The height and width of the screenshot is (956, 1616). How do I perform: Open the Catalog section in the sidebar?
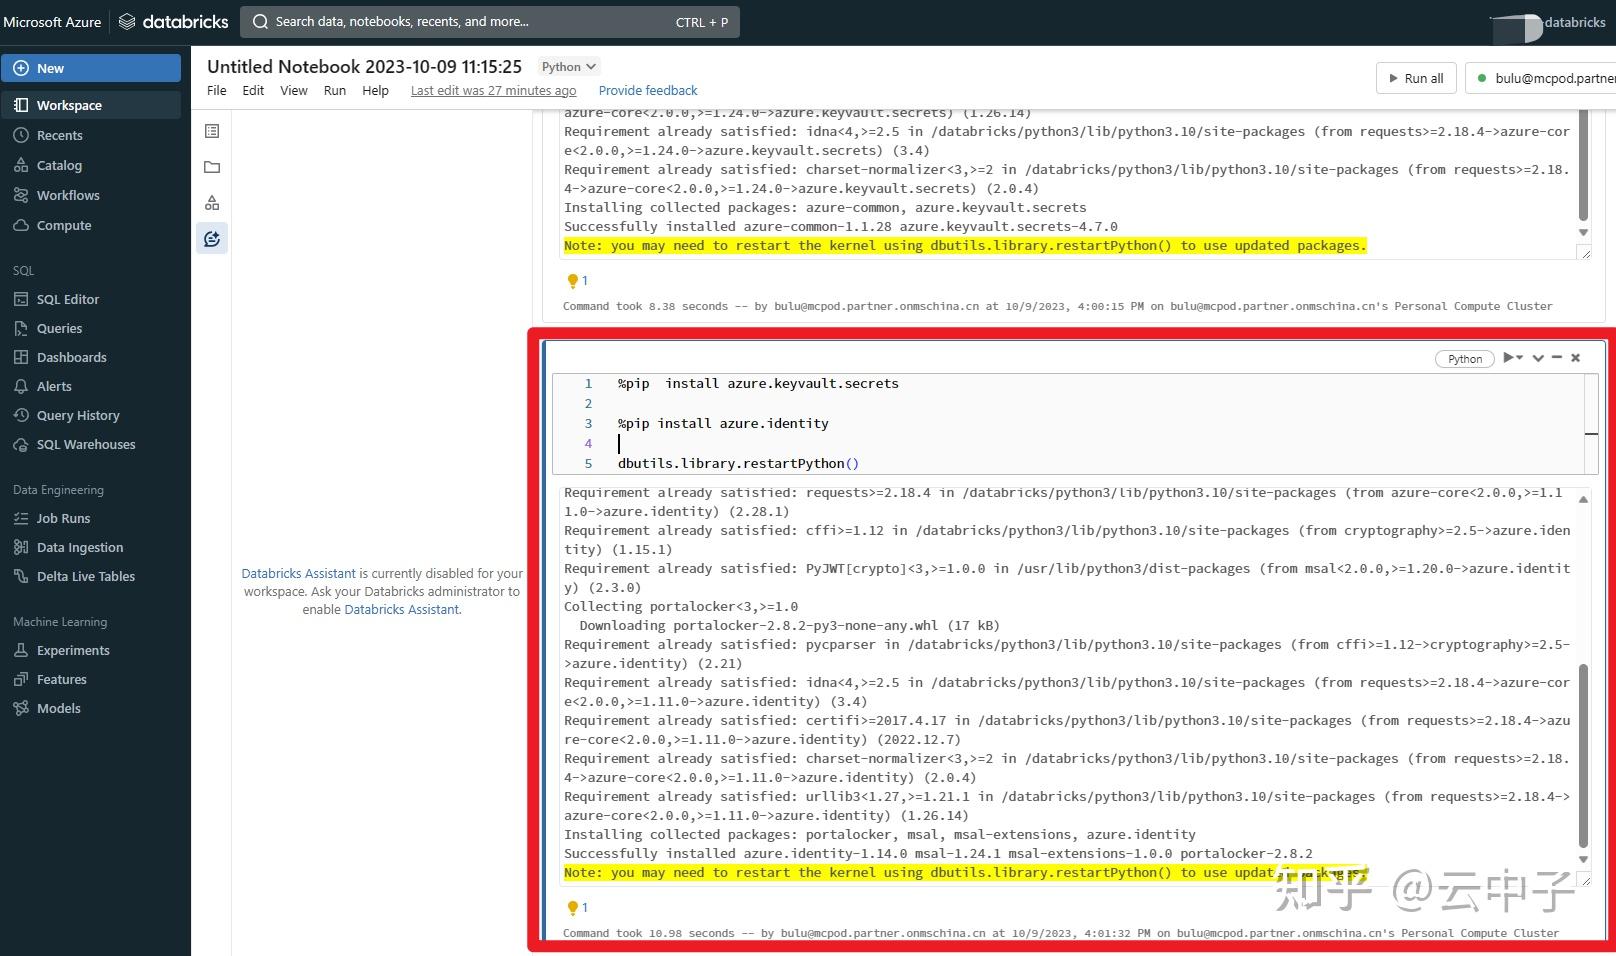pyautogui.click(x=58, y=165)
